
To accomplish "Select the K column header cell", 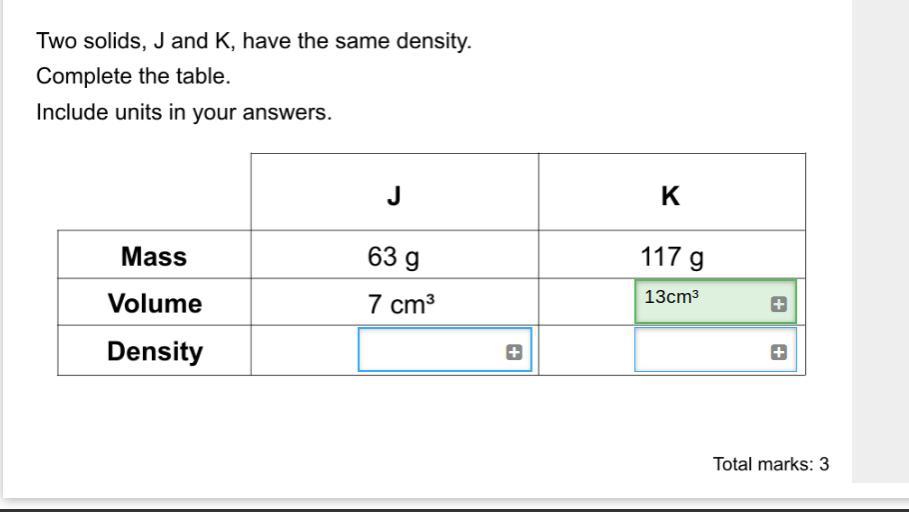I will tap(672, 192).
